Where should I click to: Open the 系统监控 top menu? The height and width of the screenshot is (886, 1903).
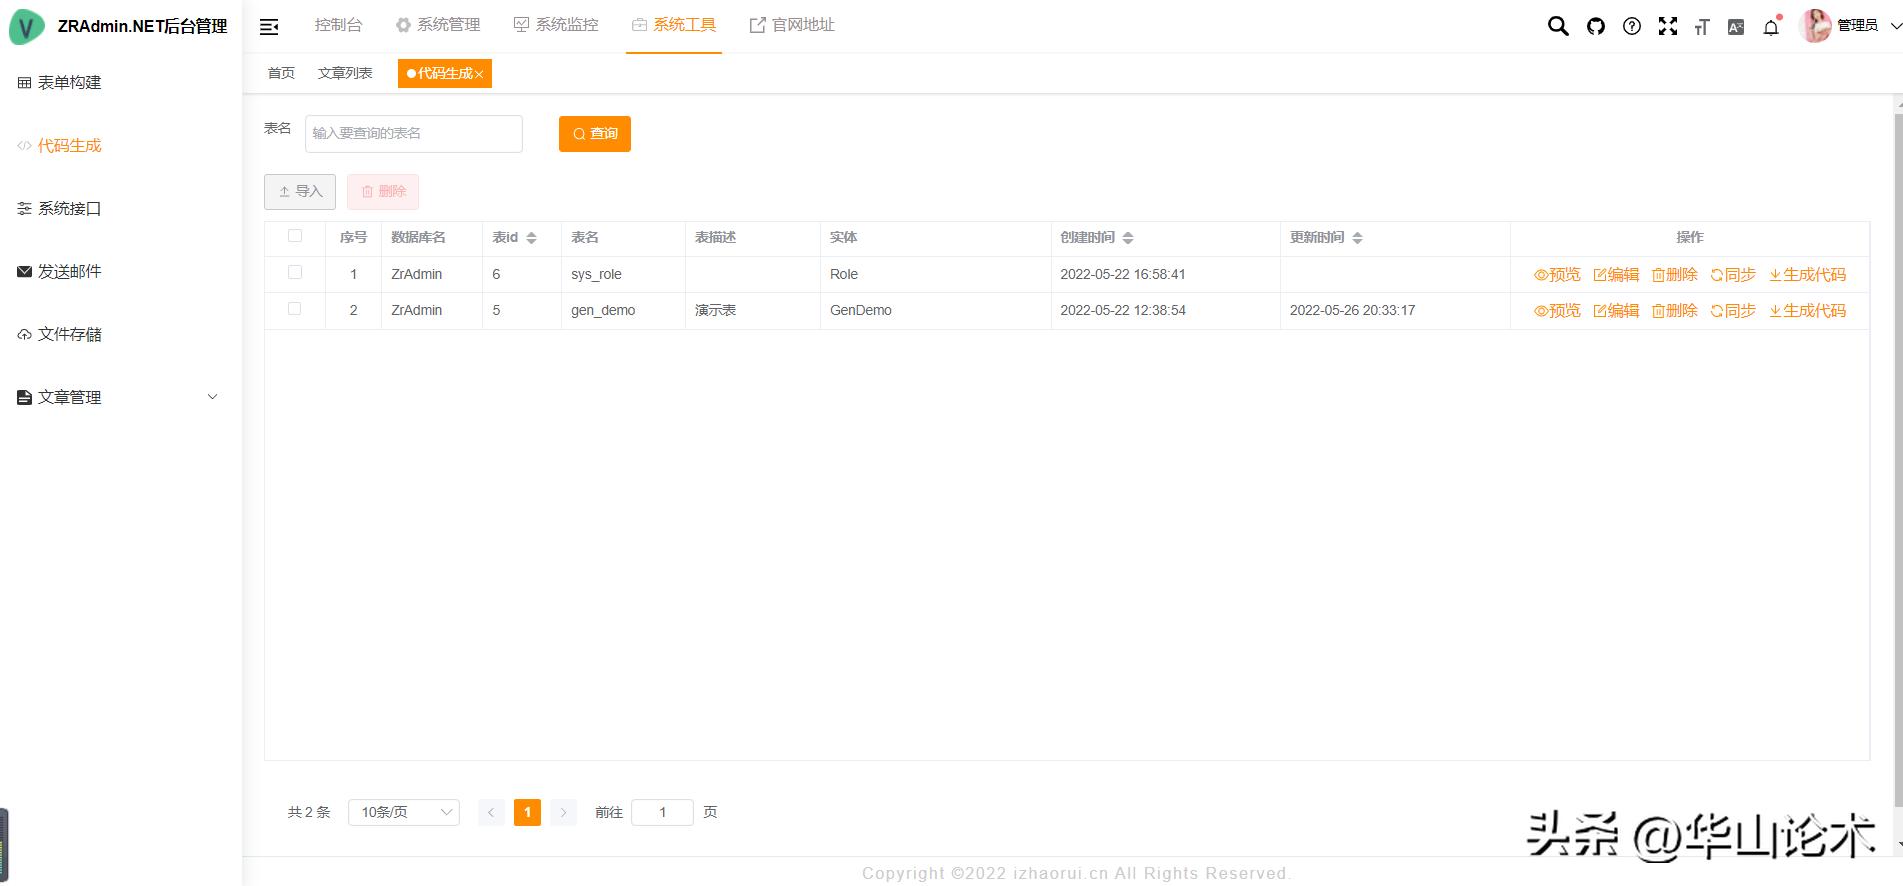pyautogui.click(x=556, y=25)
